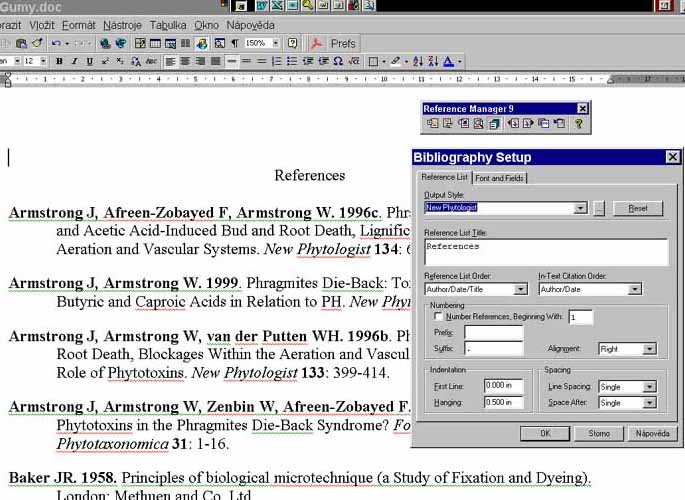685x500 pixels.
Task: Open the Line Spacing dropdown
Action: [x=650, y=387]
